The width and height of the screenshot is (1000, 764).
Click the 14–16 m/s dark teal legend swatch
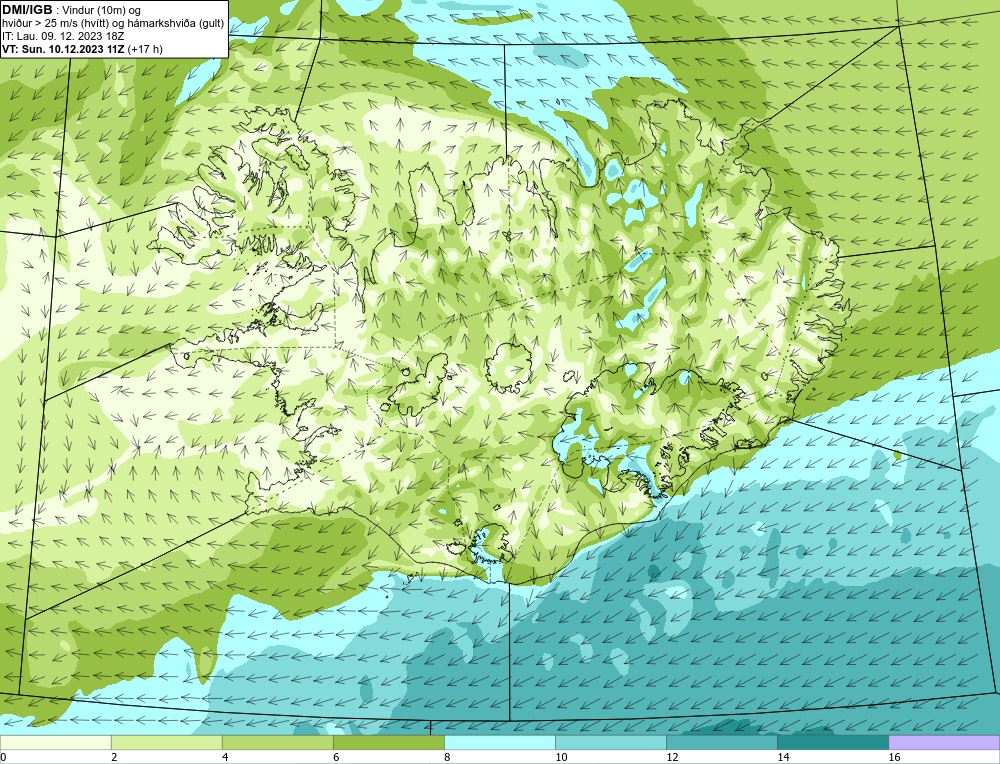pos(832,742)
